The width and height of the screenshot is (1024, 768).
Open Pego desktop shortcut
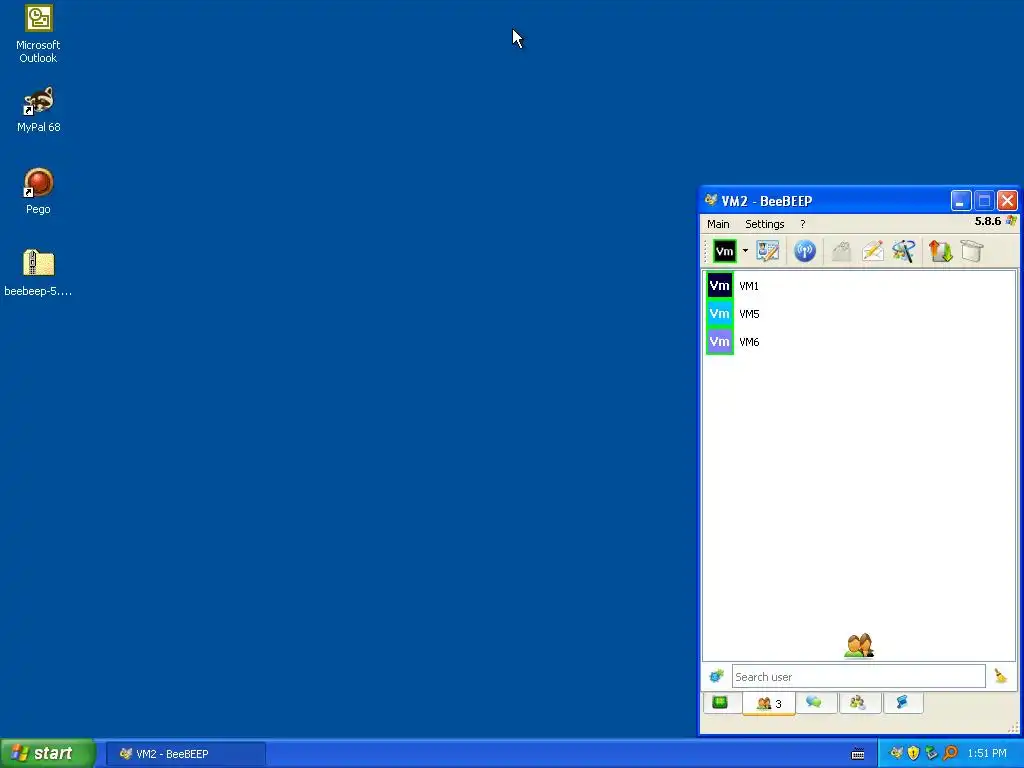39,191
